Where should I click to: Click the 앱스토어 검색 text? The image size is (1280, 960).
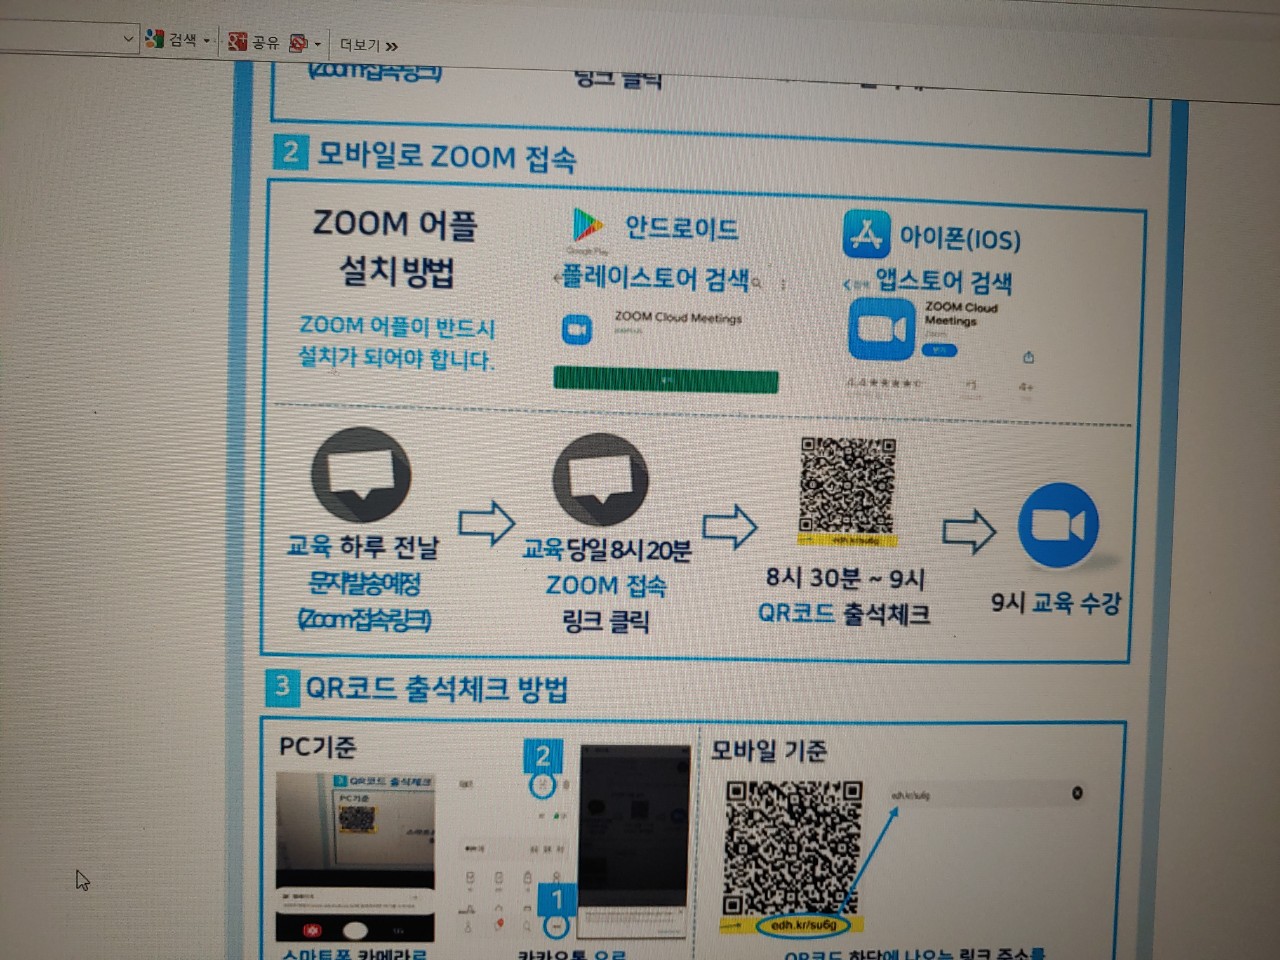tap(944, 281)
